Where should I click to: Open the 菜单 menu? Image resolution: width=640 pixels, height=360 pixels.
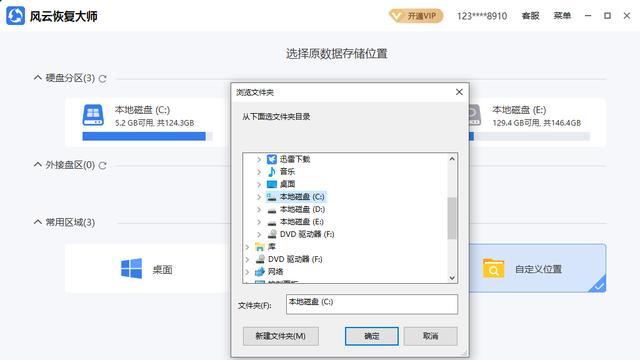pyautogui.click(x=562, y=16)
